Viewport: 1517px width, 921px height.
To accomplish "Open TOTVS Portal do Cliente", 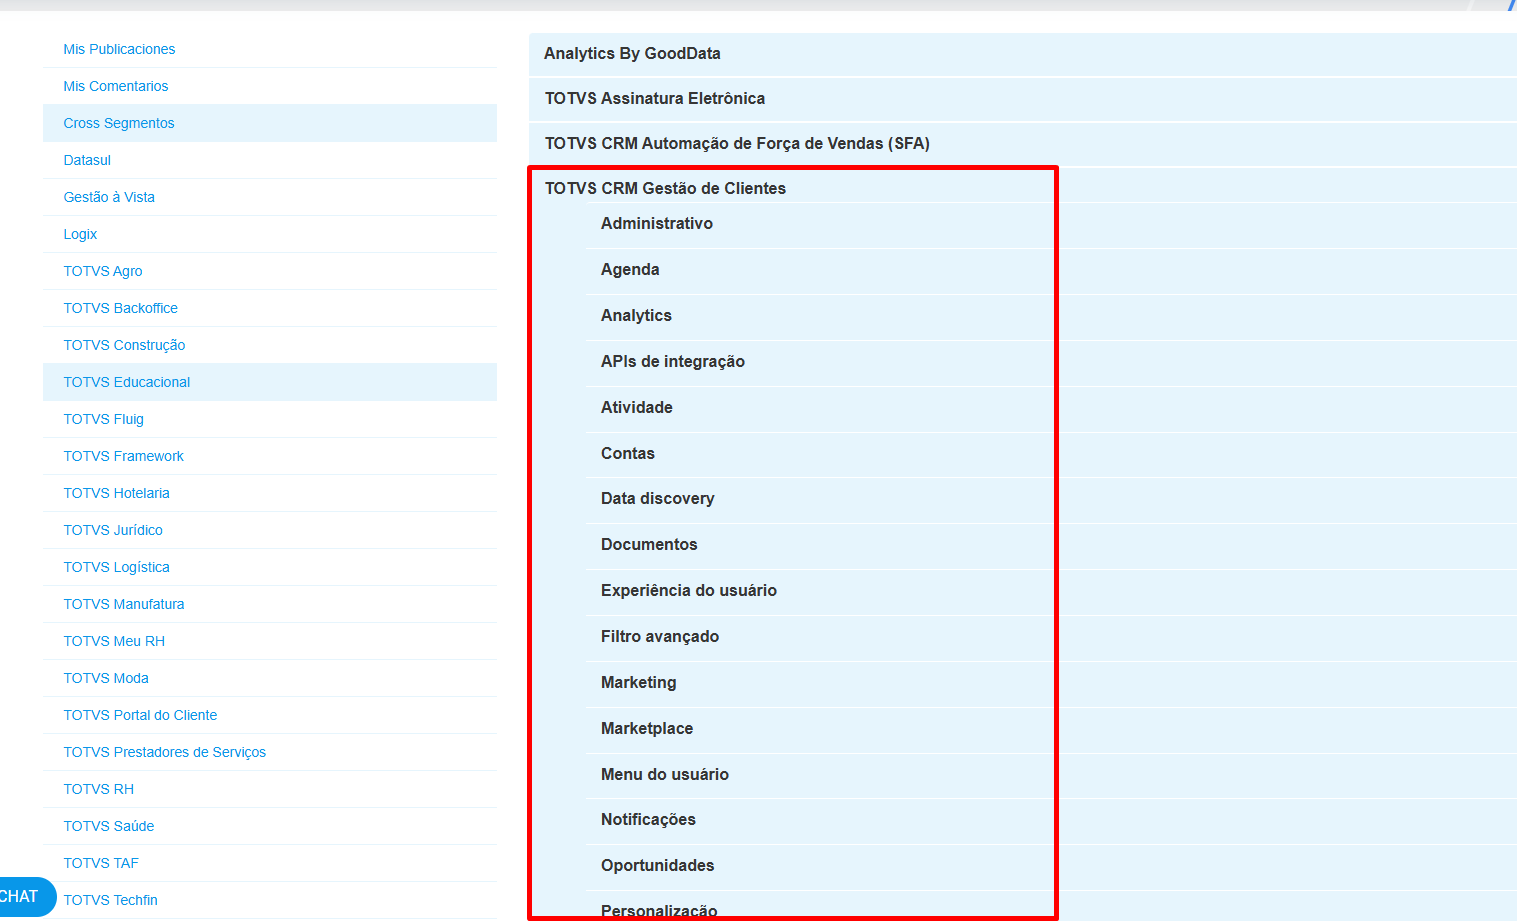I will click(x=140, y=715).
